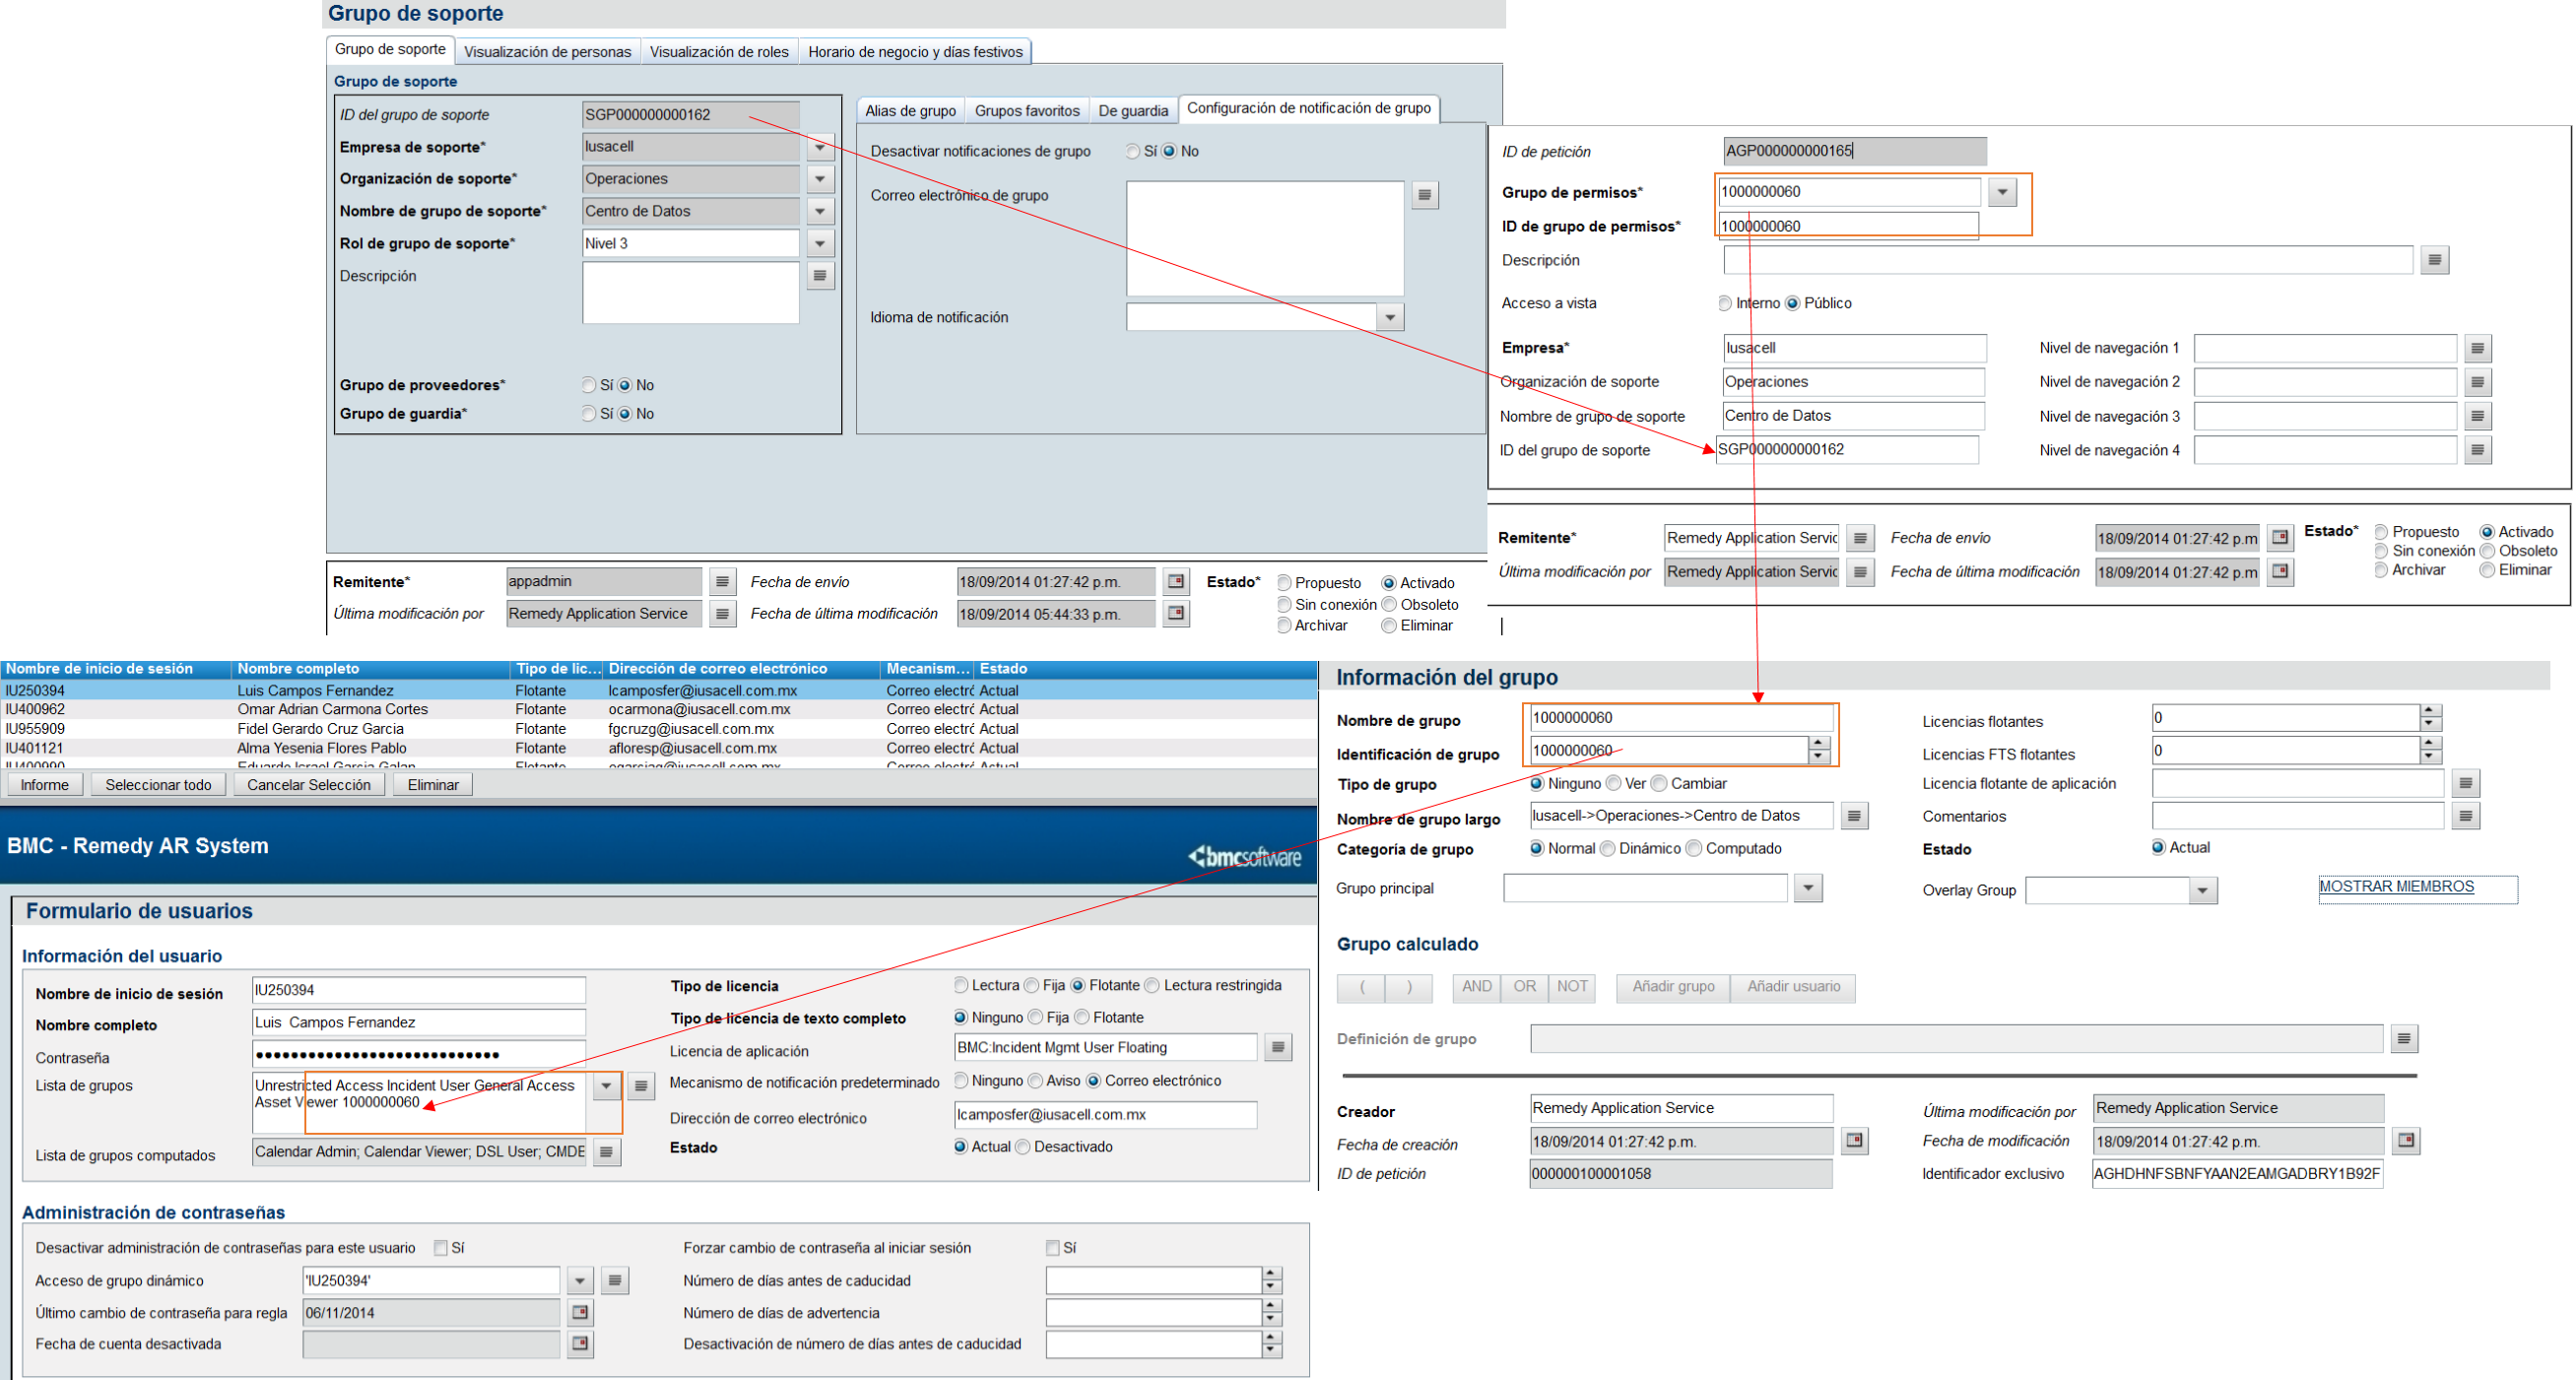Image resolution: width=2576 pixels, height=1380 pixels.
Task: Click the MOSTRAR MIEMBROS link
Action: tap(2396, 886)
